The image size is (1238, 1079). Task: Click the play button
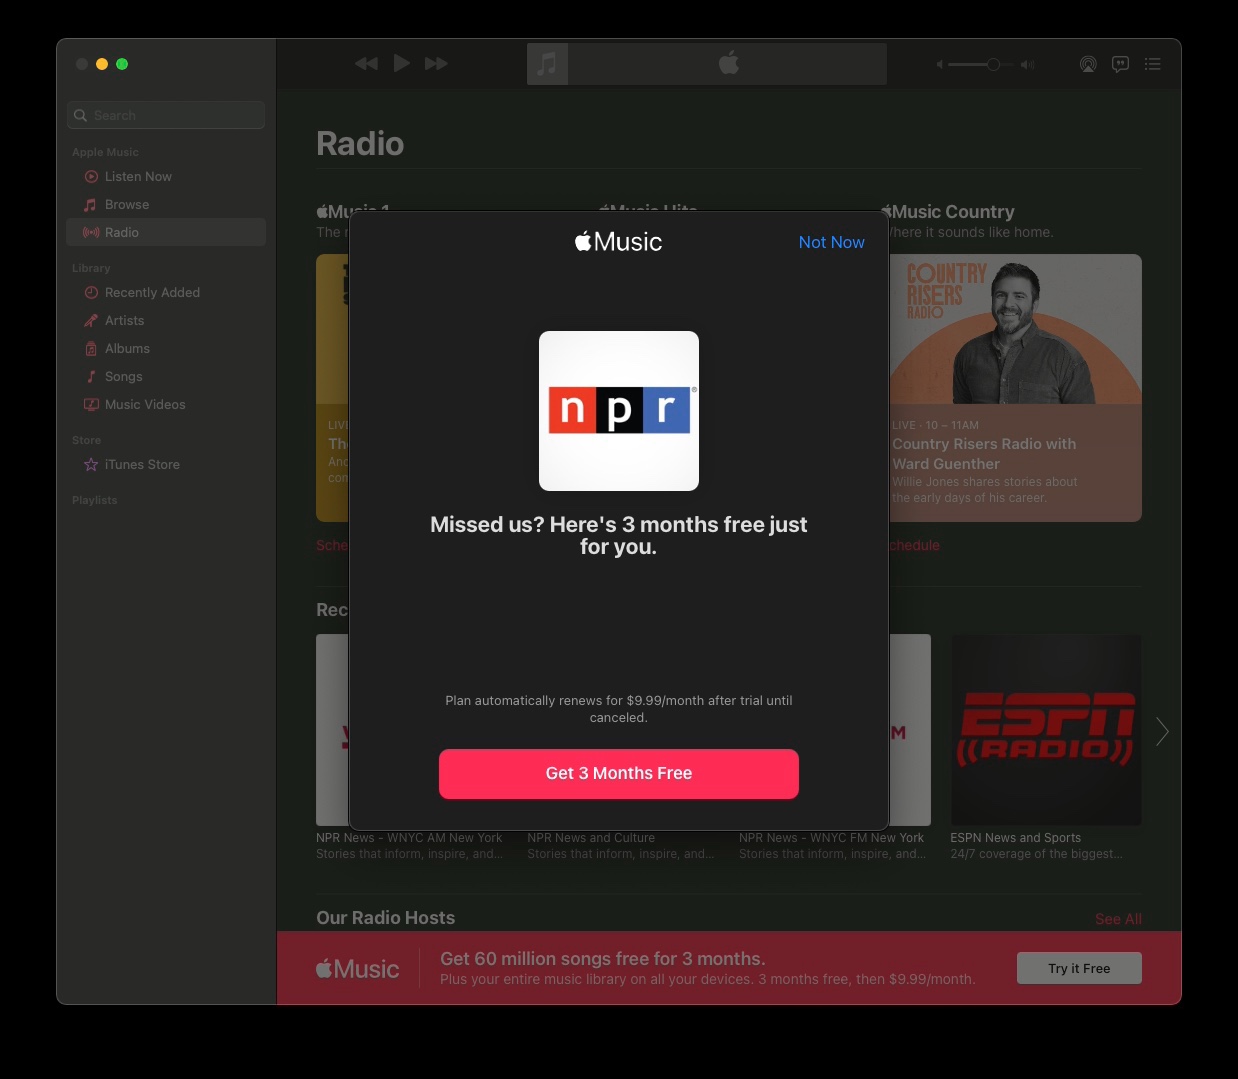[x=401, y=64]
